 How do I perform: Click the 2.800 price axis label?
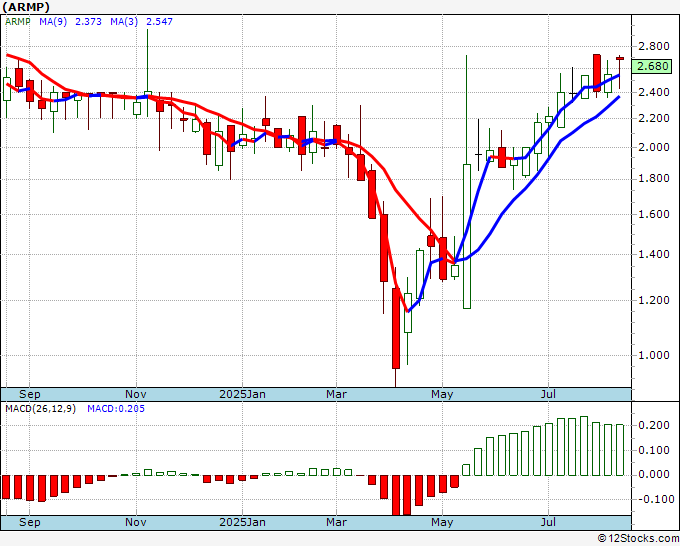[654, 46]
